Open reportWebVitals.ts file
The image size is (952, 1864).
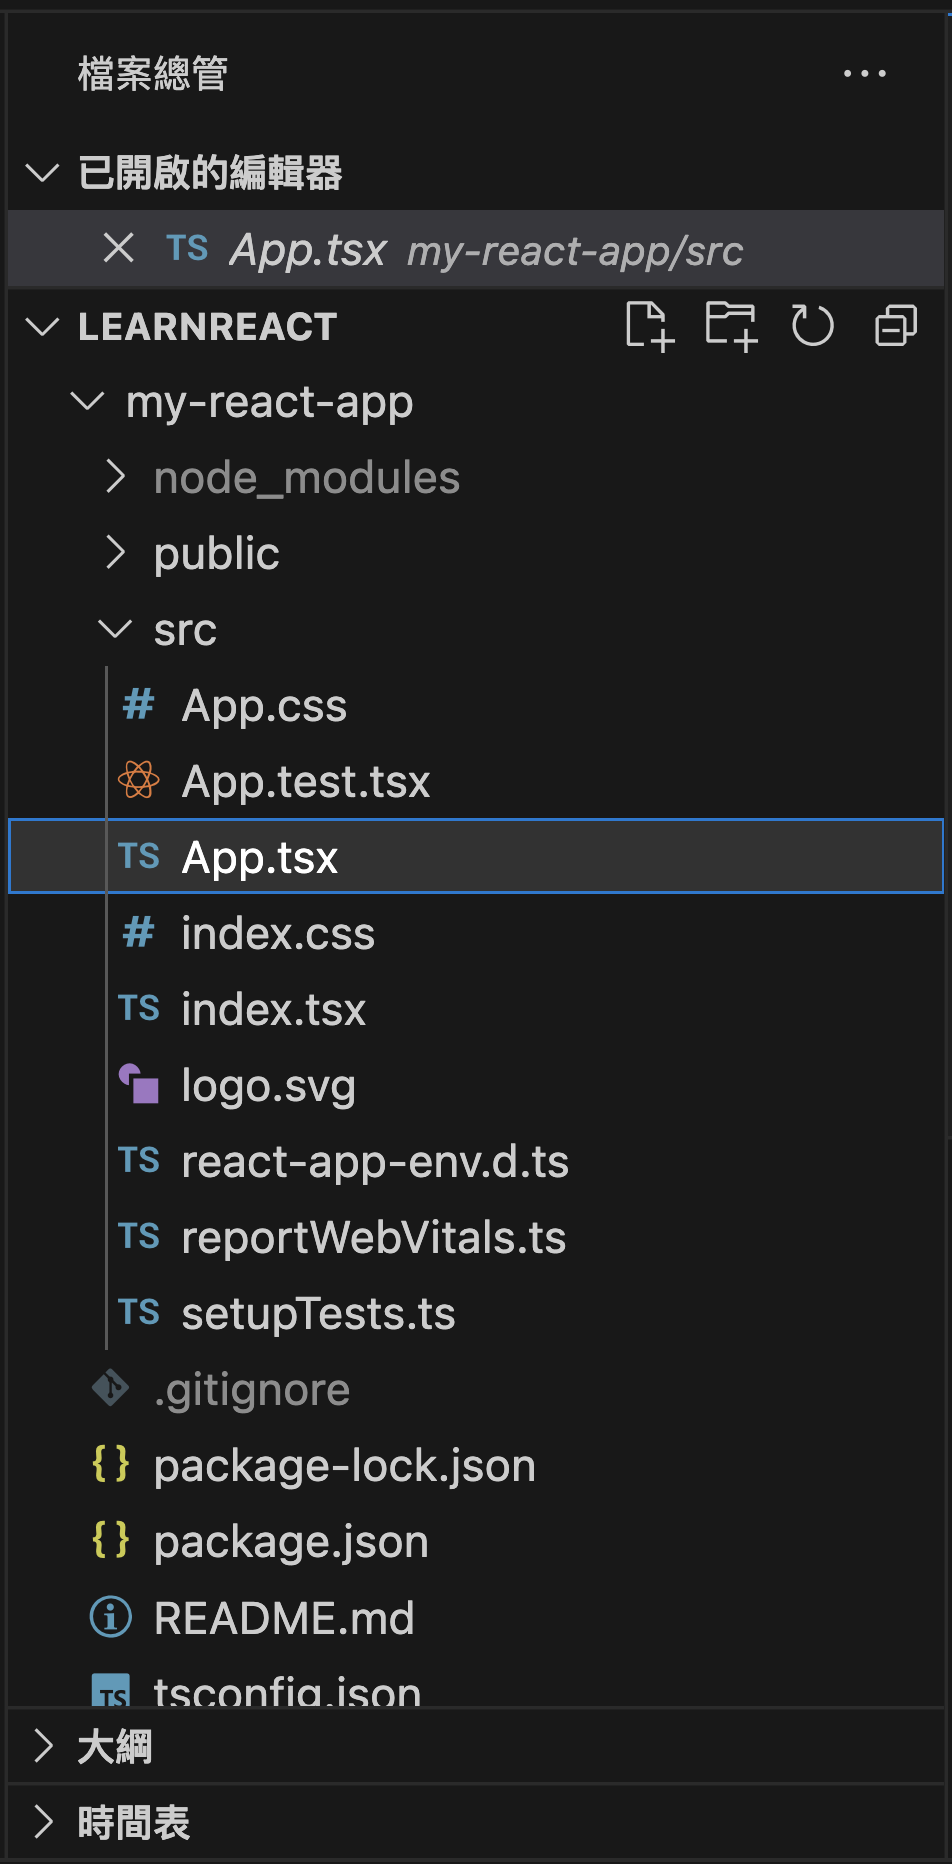click(374, 1238)
